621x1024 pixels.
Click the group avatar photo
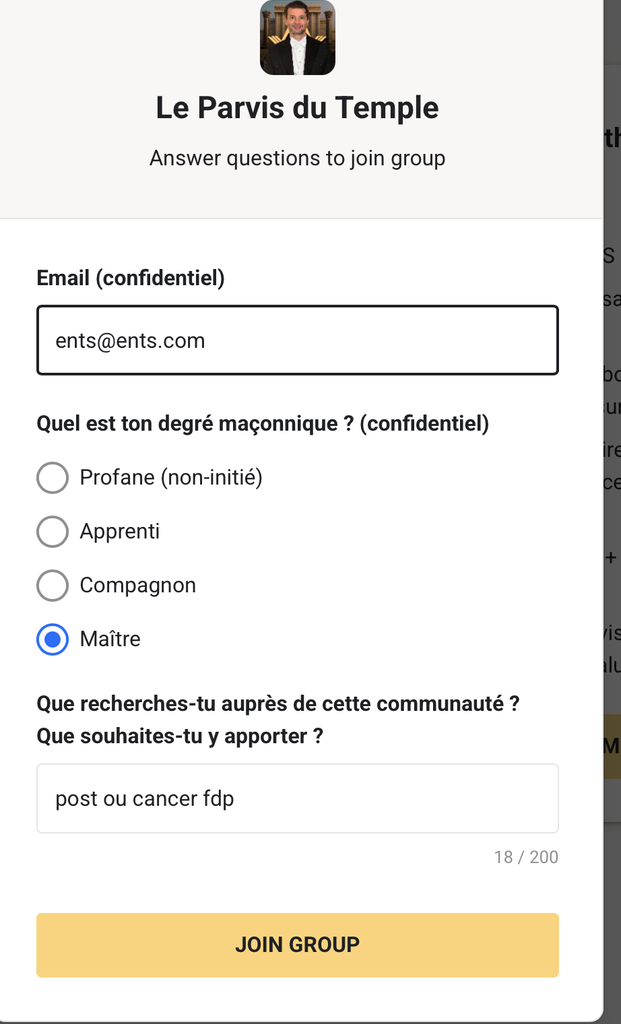click(x=297, y=37)
